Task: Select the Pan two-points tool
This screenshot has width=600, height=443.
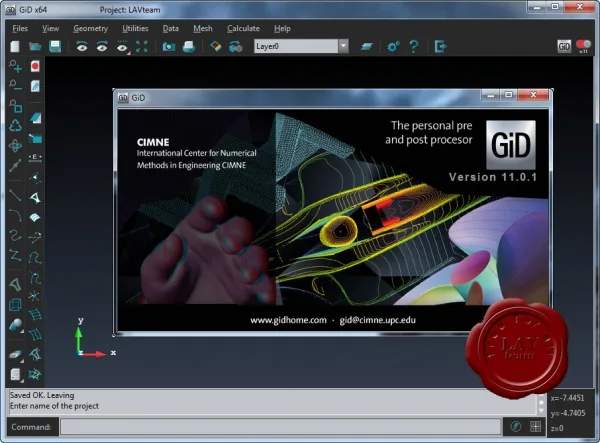Action: (15, 166)
